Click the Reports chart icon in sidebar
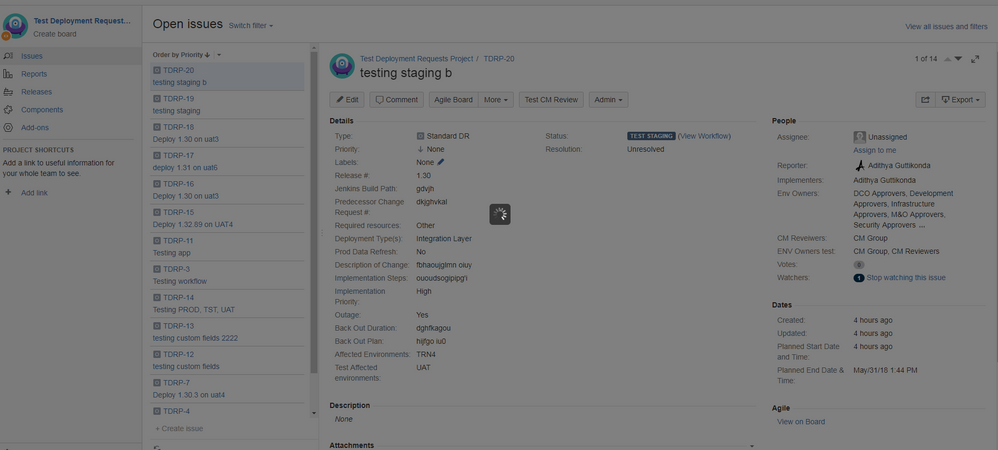The width and height of the screenshot is (998, 450). click(8, 74)
